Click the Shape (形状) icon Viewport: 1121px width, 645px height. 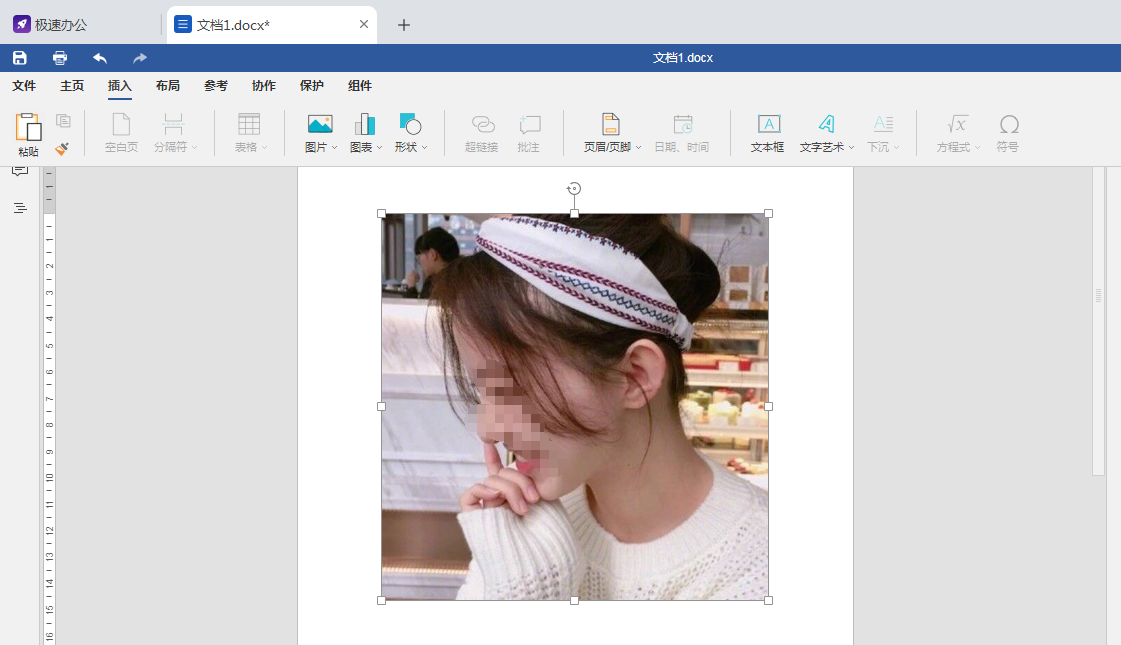(410, 124)
